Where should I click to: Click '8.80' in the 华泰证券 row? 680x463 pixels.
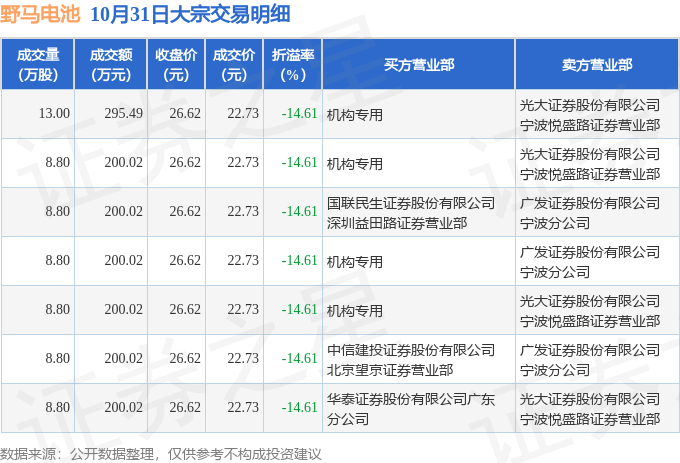click(x=58, y=408)
